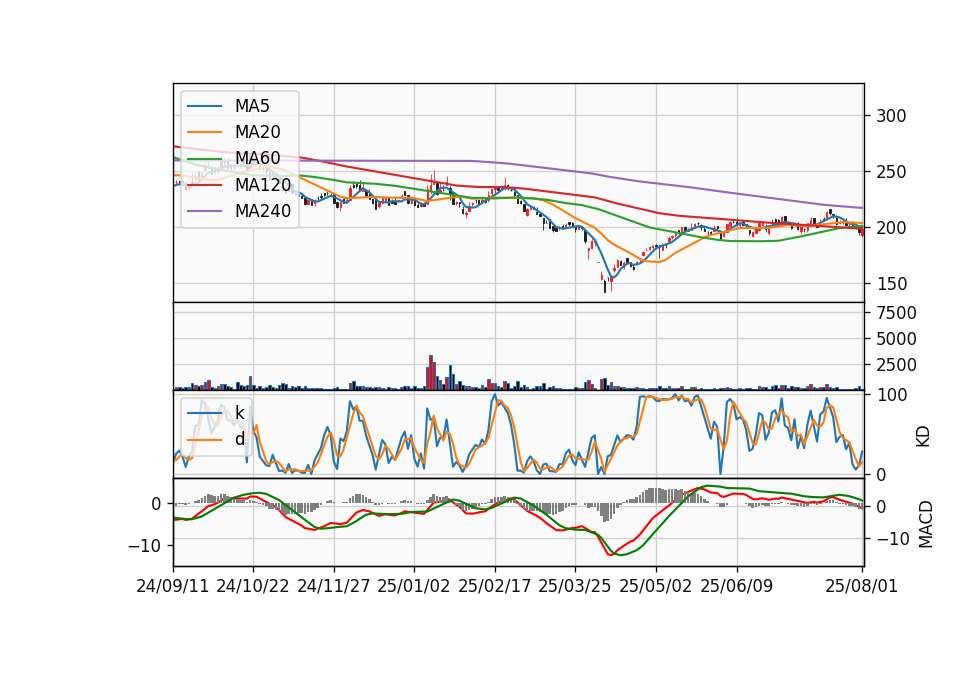Click the 300 price axis tick label
The image size is (960, 690).
point(891,116)
